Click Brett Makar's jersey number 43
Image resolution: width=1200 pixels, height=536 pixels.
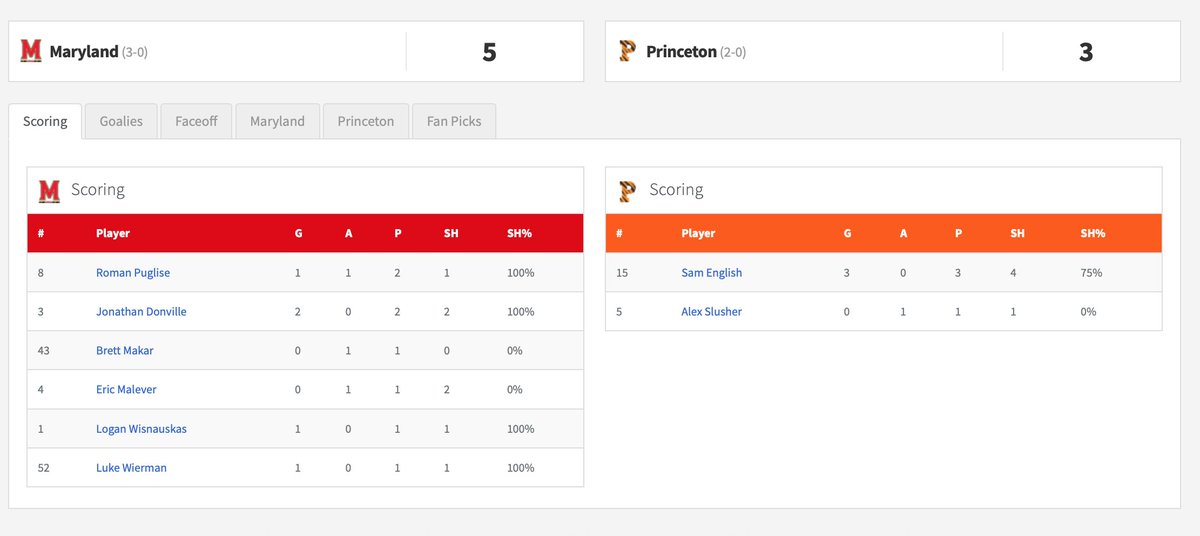point(43,351)
